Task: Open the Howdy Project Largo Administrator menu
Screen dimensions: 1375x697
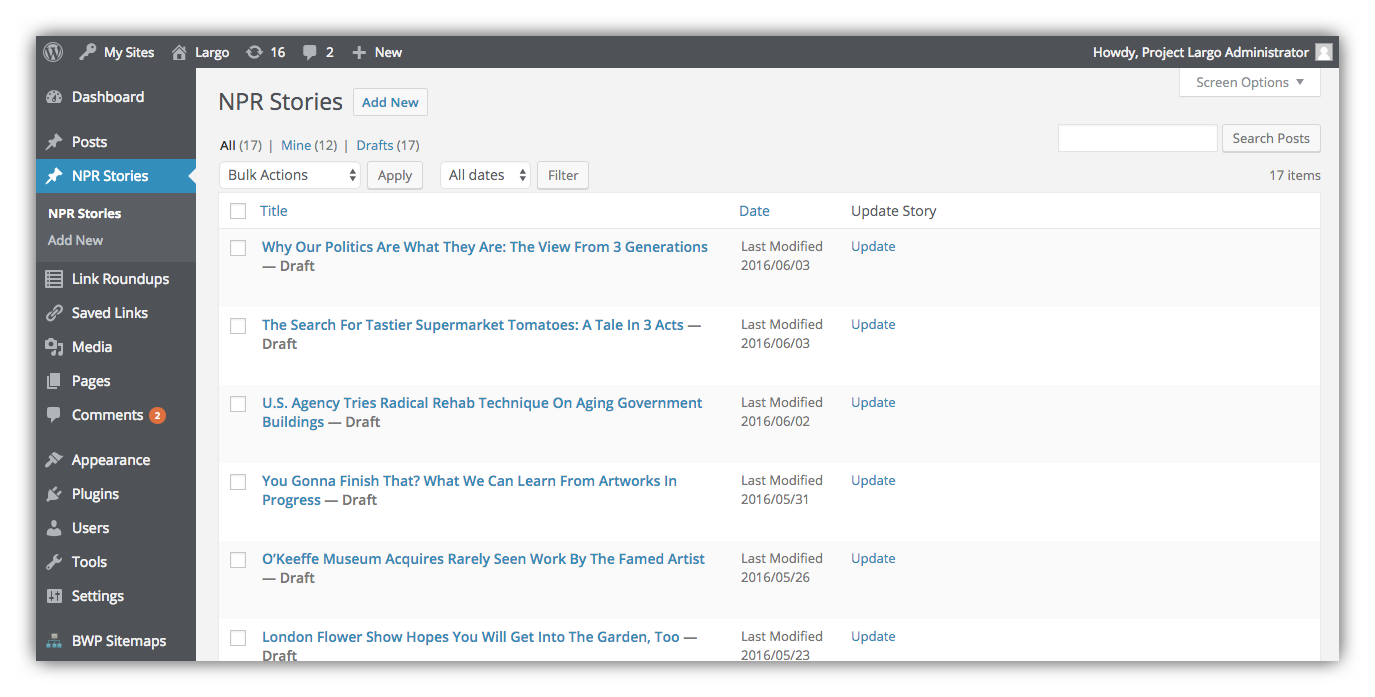Action: [x=1212, y=52]
